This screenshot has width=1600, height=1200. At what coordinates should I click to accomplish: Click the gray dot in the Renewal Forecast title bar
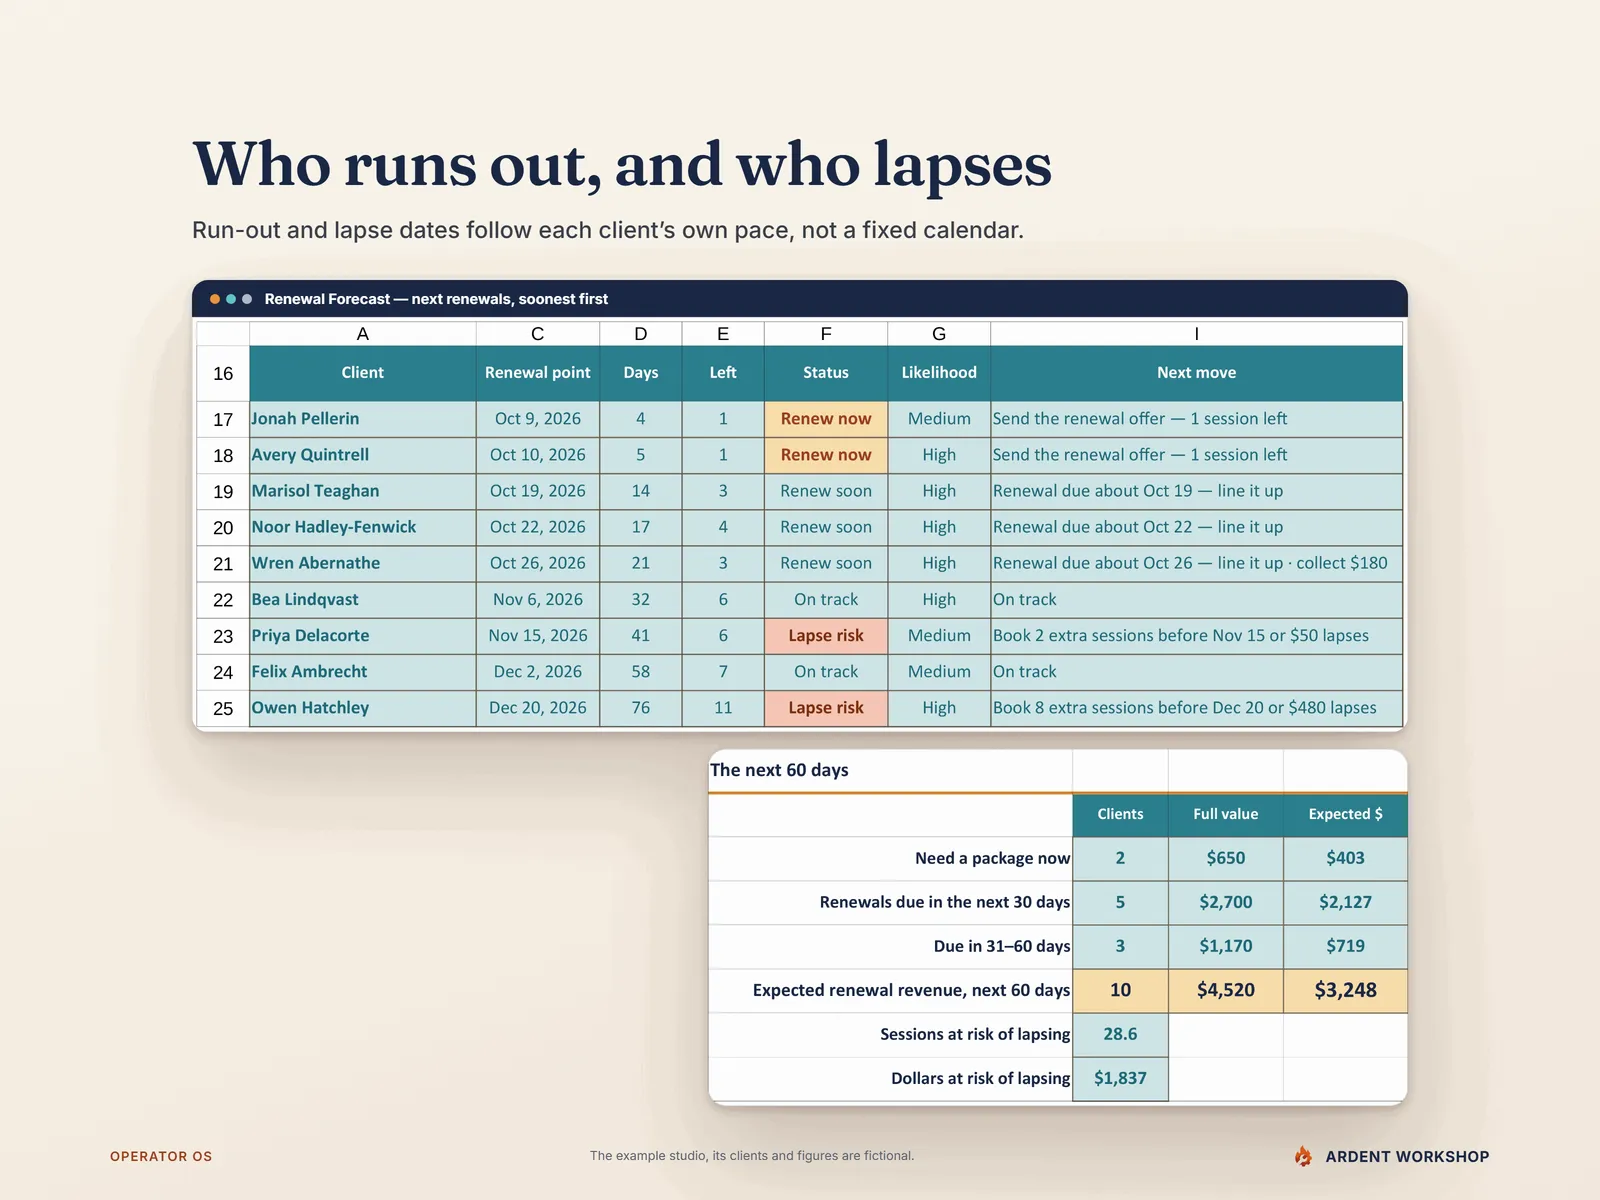point(247,299)
